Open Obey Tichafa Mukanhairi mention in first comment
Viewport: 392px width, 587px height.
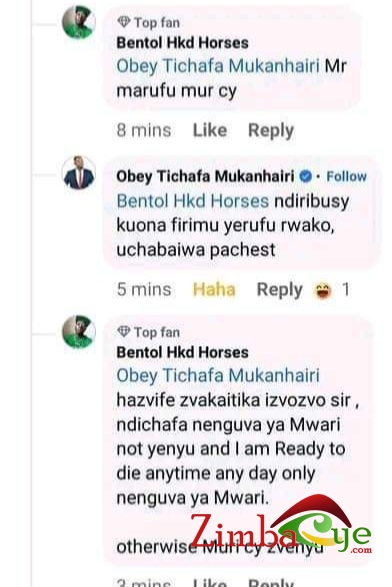pyautogui.click(x=218, y=66)
